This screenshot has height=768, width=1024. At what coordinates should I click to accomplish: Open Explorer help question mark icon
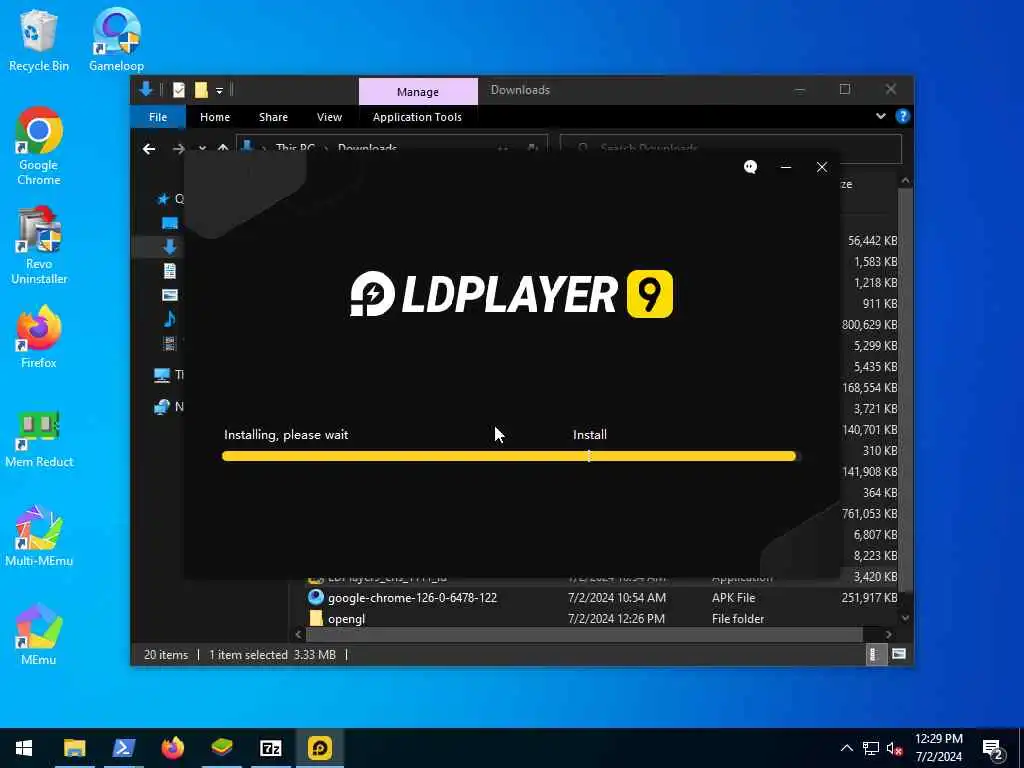(903, 116)
